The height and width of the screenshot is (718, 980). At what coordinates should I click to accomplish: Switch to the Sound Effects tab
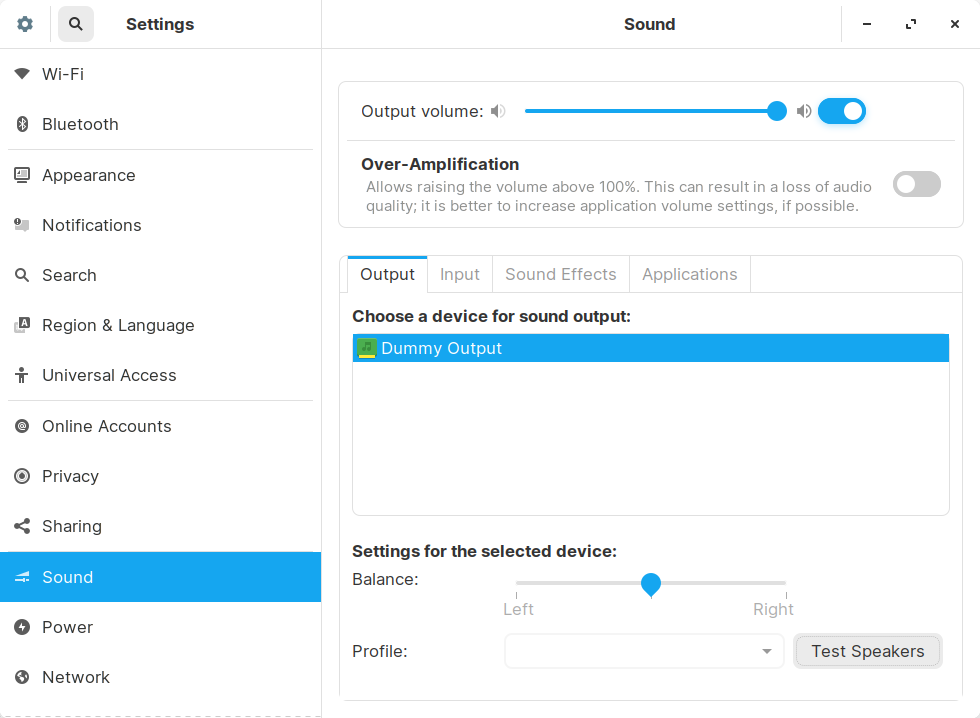[x=560, y=274]
